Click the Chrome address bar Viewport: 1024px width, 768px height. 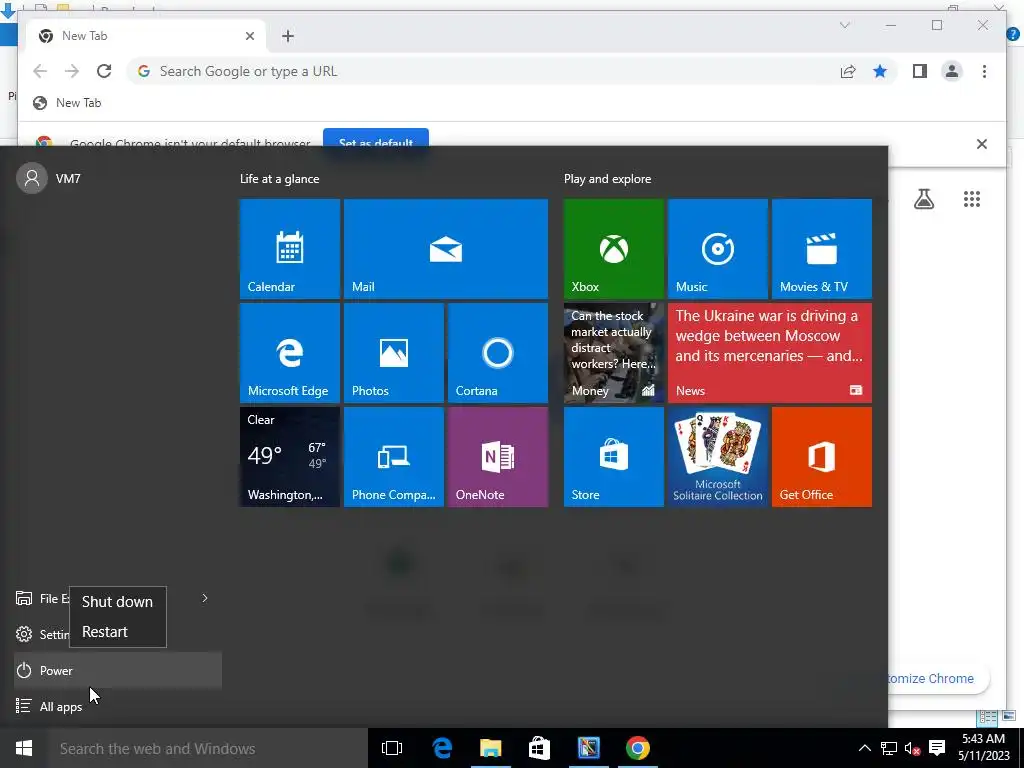coord(483,71)
